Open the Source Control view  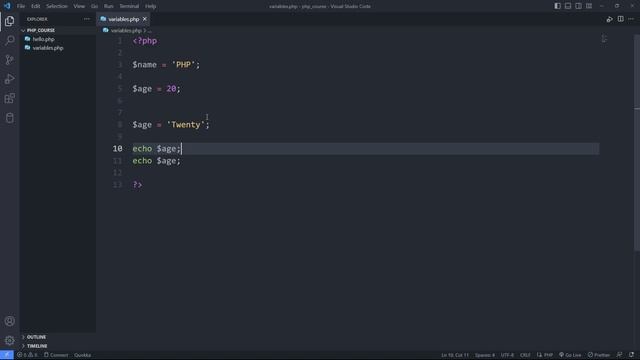click(9, 60)
